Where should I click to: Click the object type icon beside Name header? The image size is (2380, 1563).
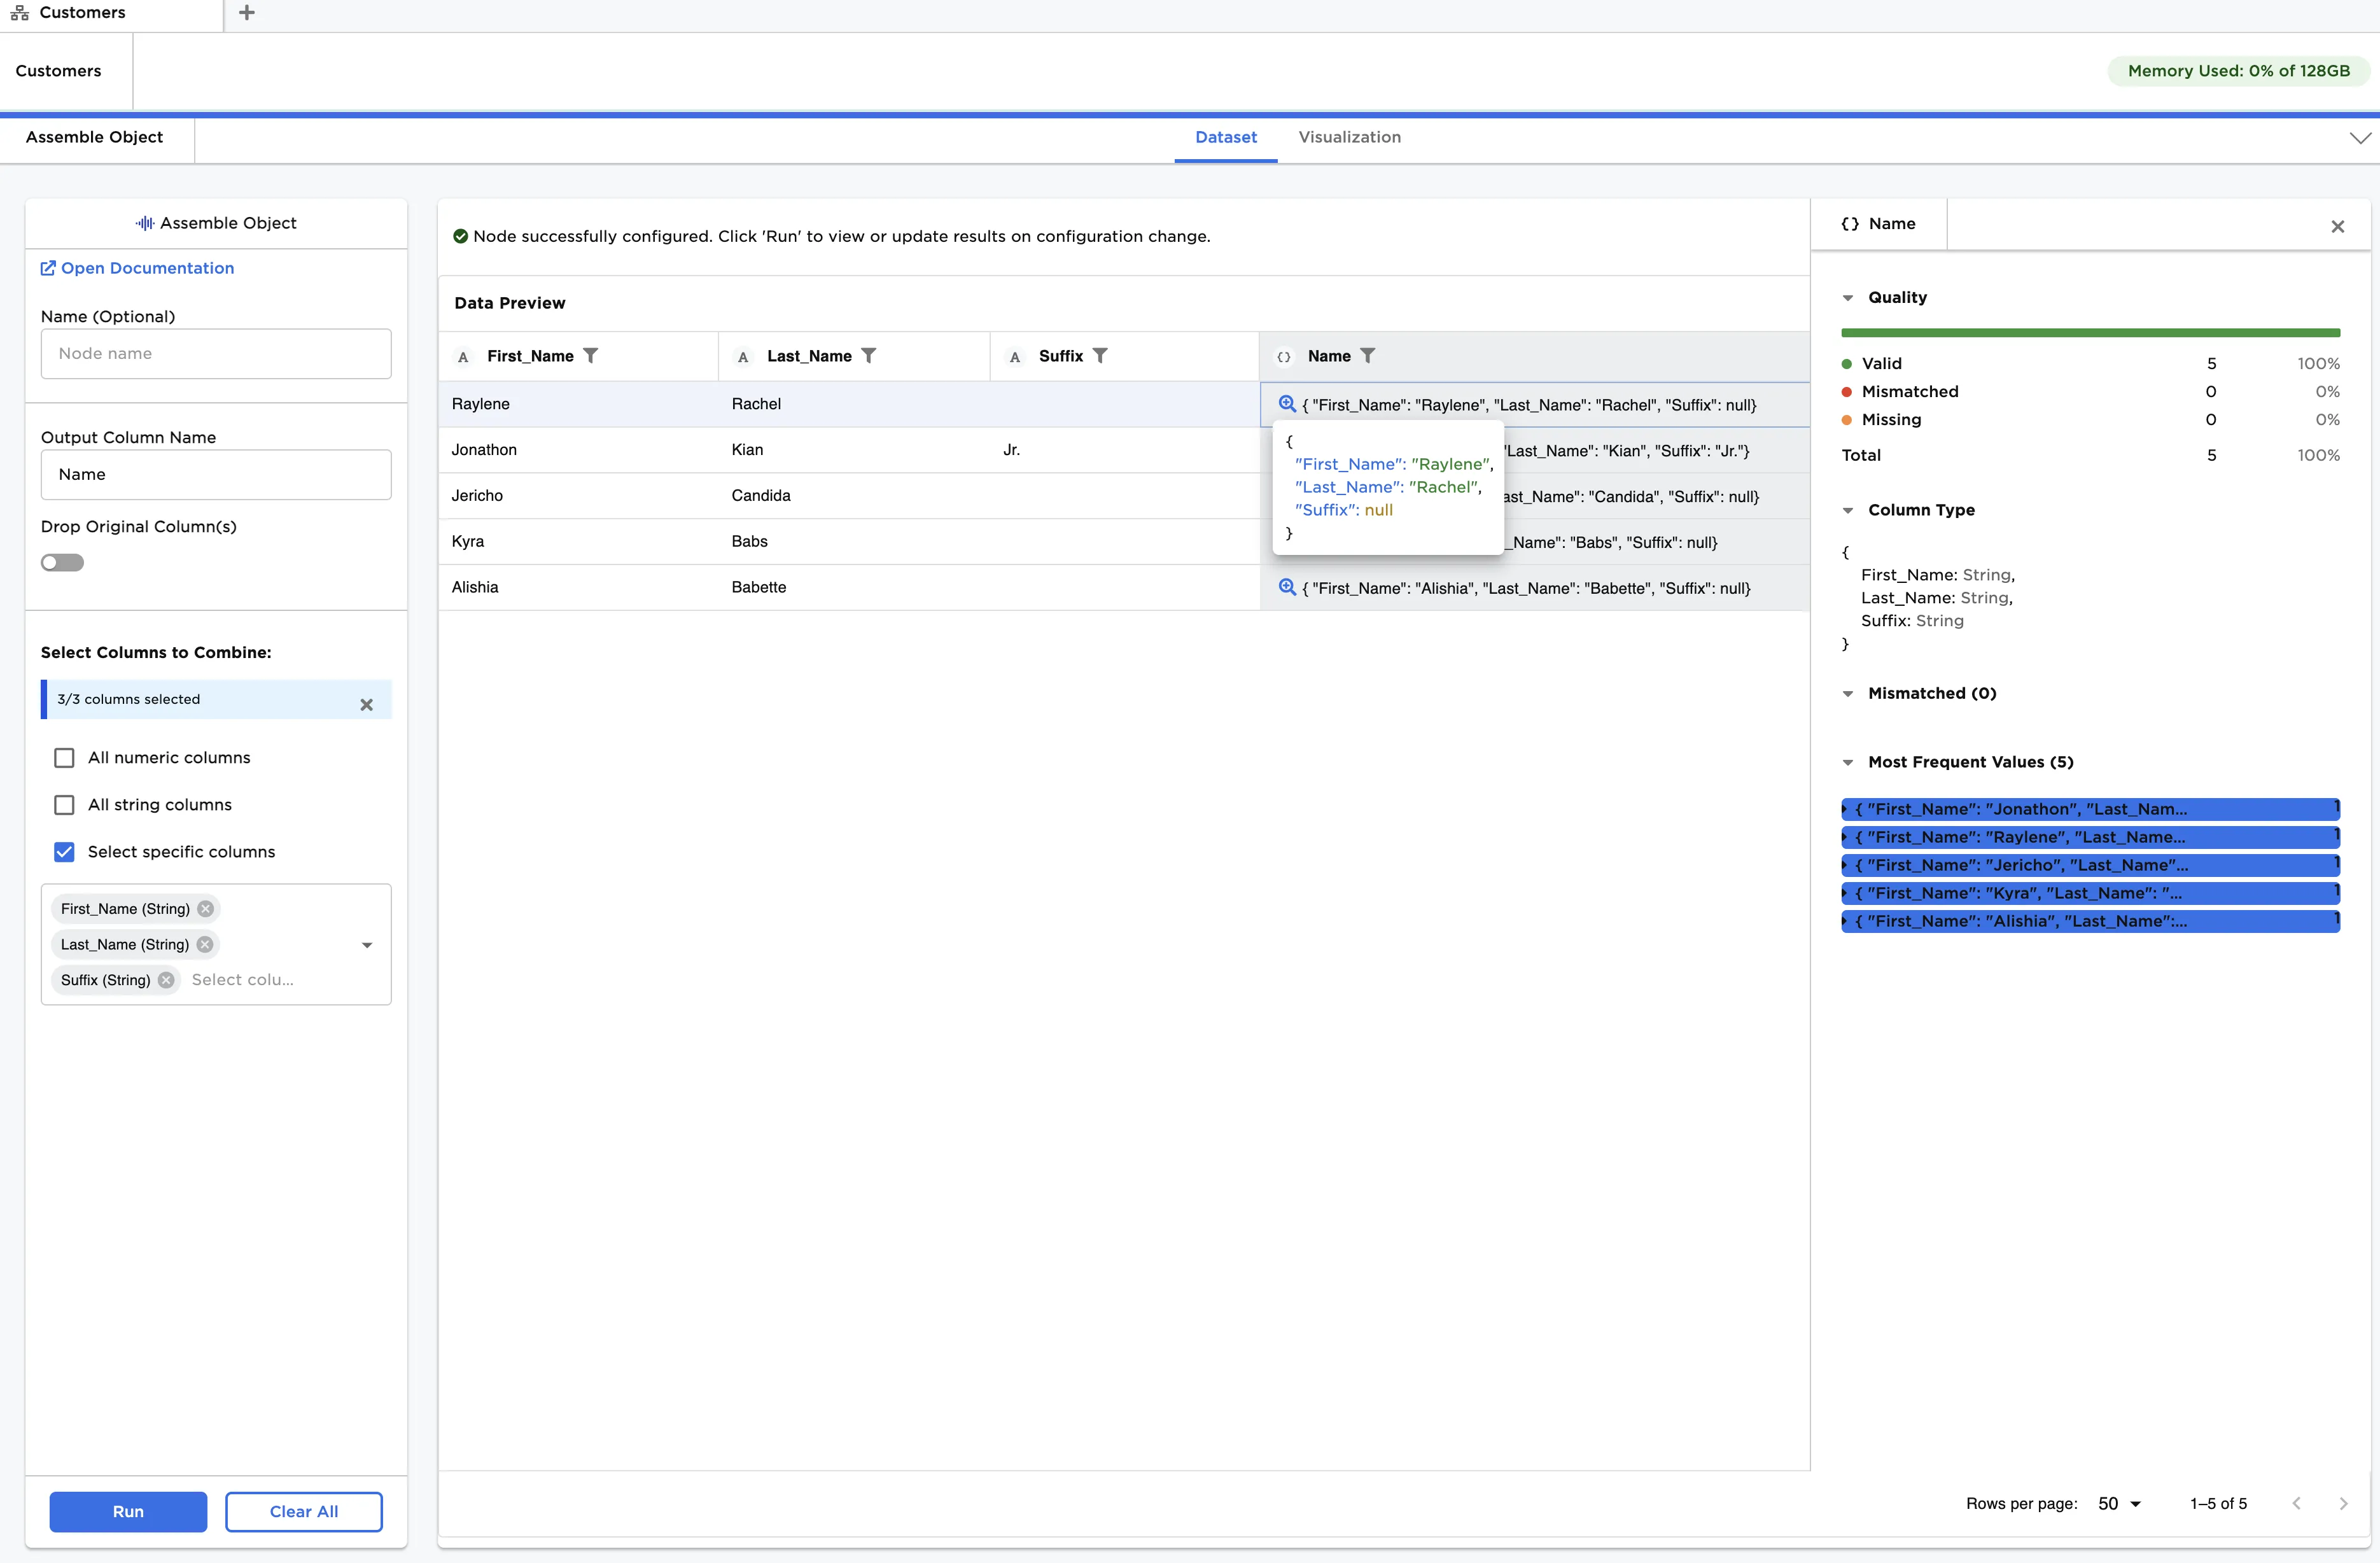(1284, 356)
